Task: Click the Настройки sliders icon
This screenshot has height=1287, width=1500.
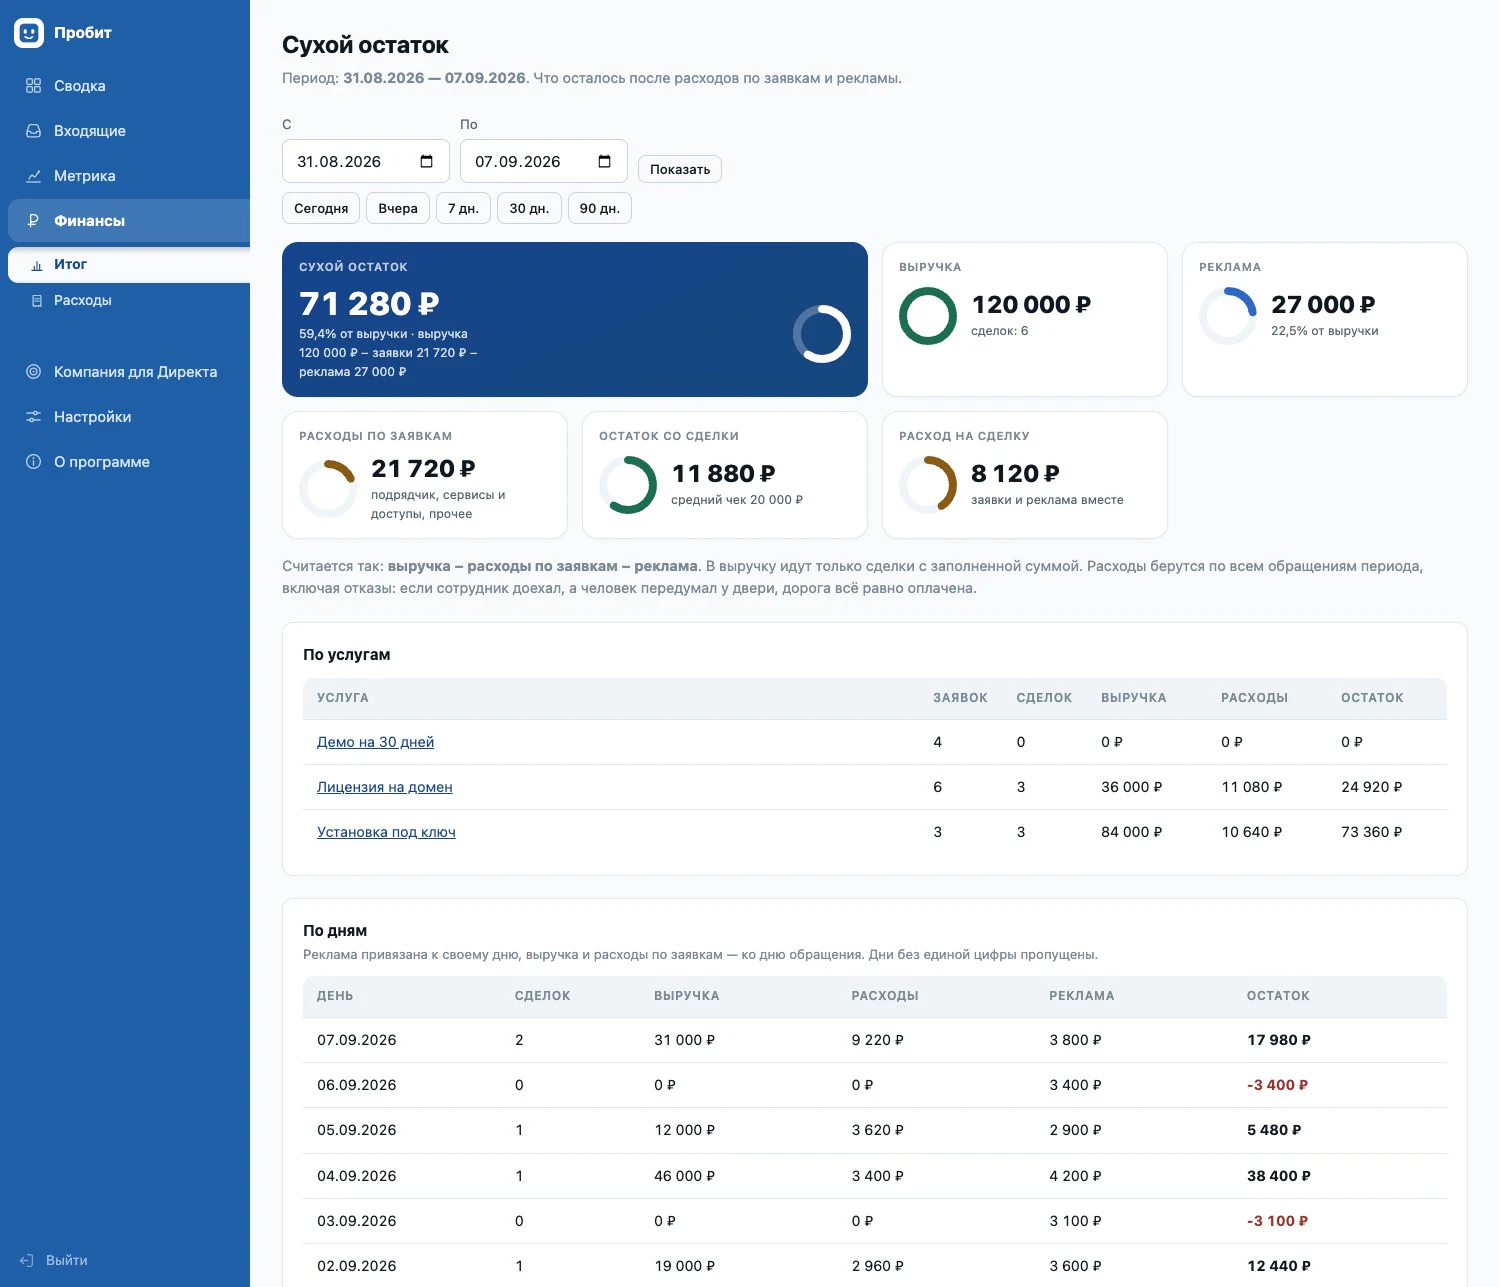Action: [33, 417]
